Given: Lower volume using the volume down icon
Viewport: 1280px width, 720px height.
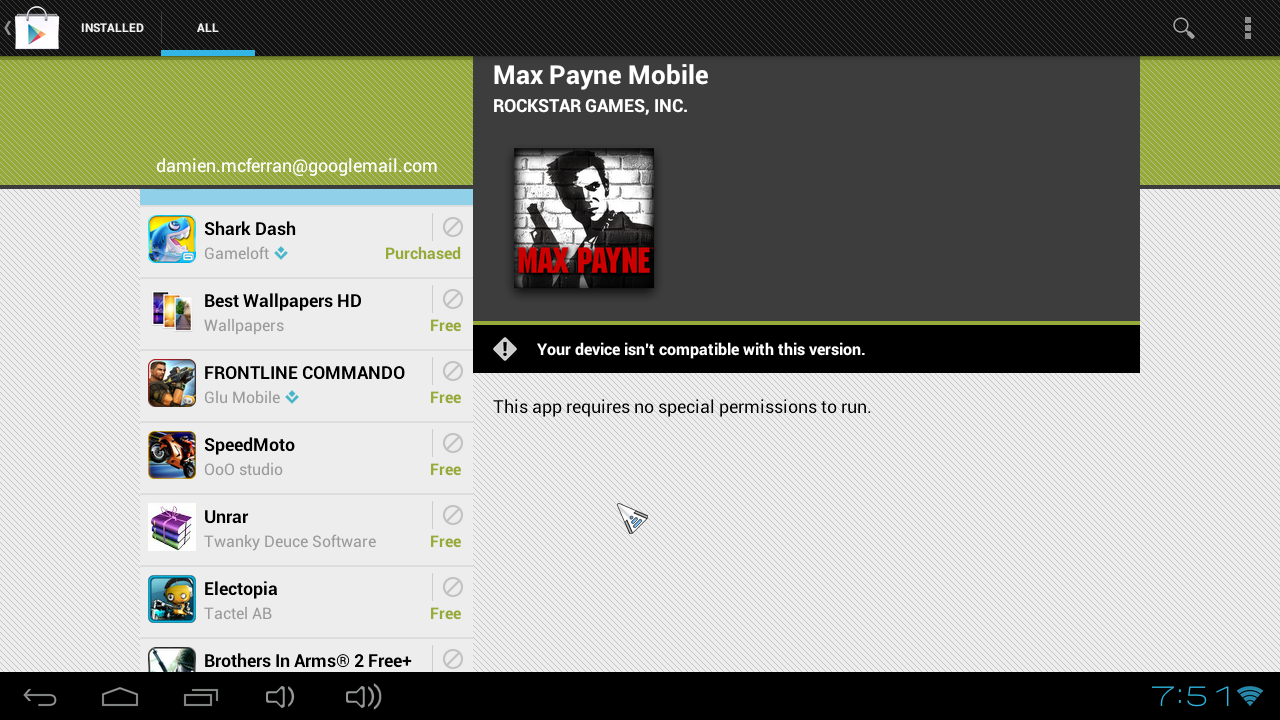Looking at the screenshot, I should tap(279, 697).
